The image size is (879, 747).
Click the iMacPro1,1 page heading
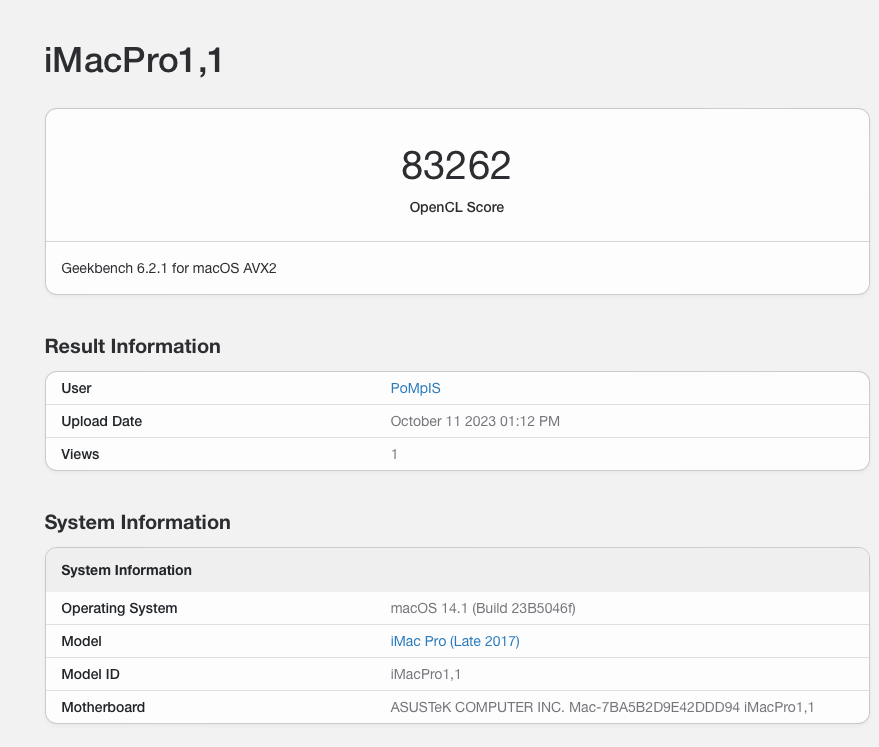coord(133,61)
